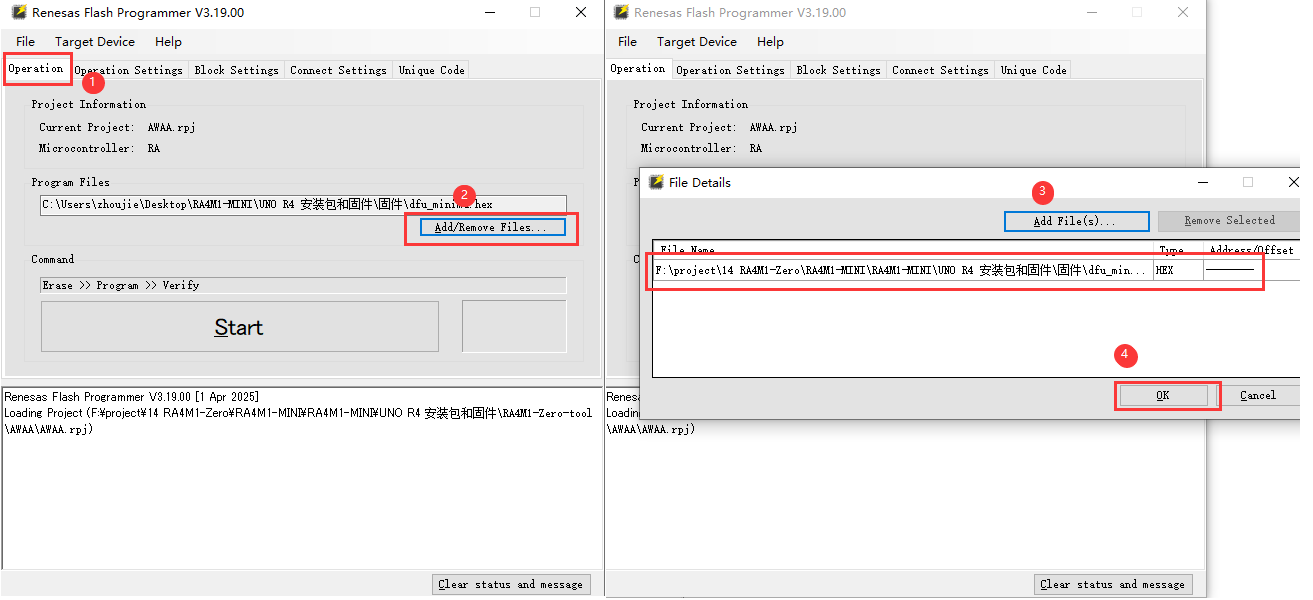1313x600 pixels.
Task: Click Remove Selected button in File Details
Action: pos(1229,221)
